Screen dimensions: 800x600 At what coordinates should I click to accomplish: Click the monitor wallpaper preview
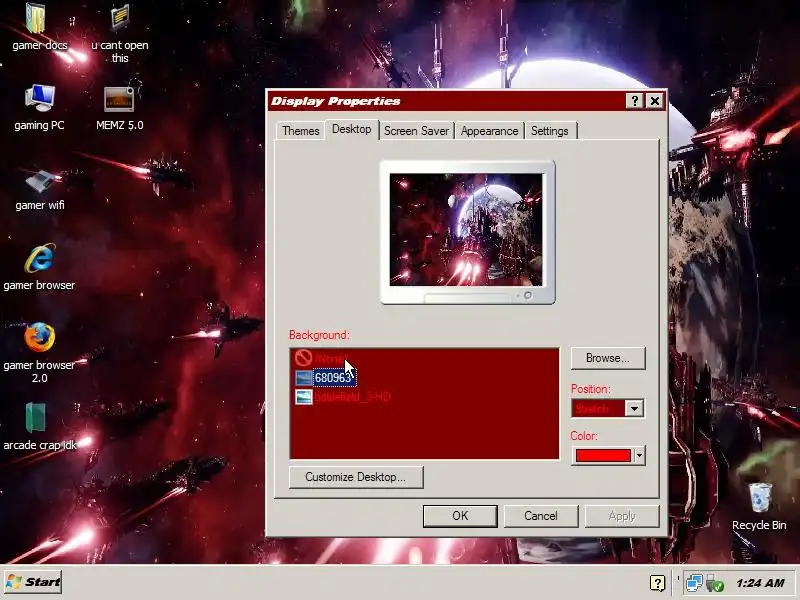point(466,229)
